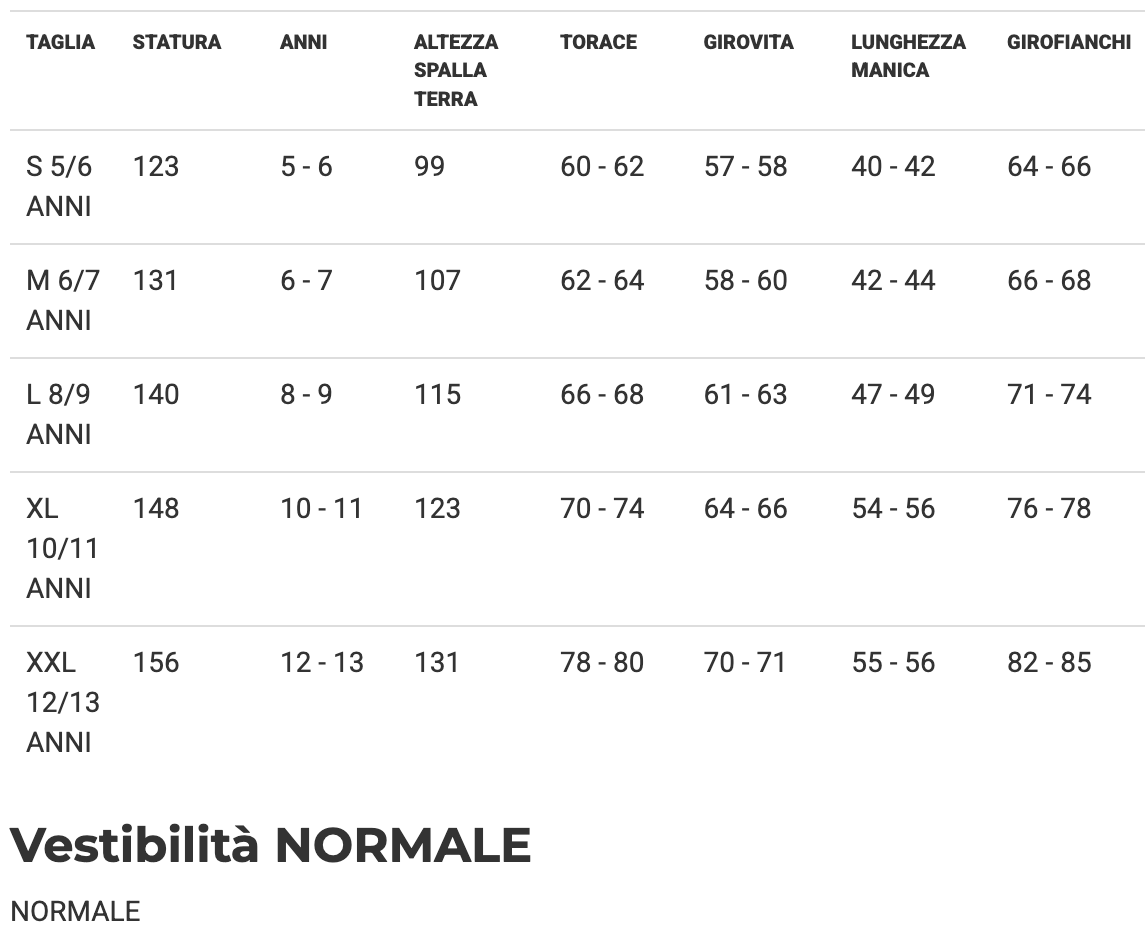This screenshot has height=943, width=1145.
Task: Select the XL 10/11 ANNI size cell
Action: (62, 548)
